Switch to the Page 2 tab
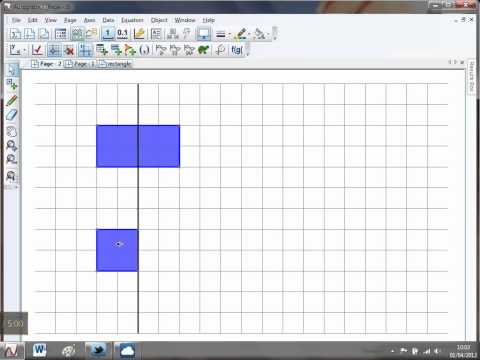Image resolution: width=480 pixels, height=360 pixels. click(46, 64)
